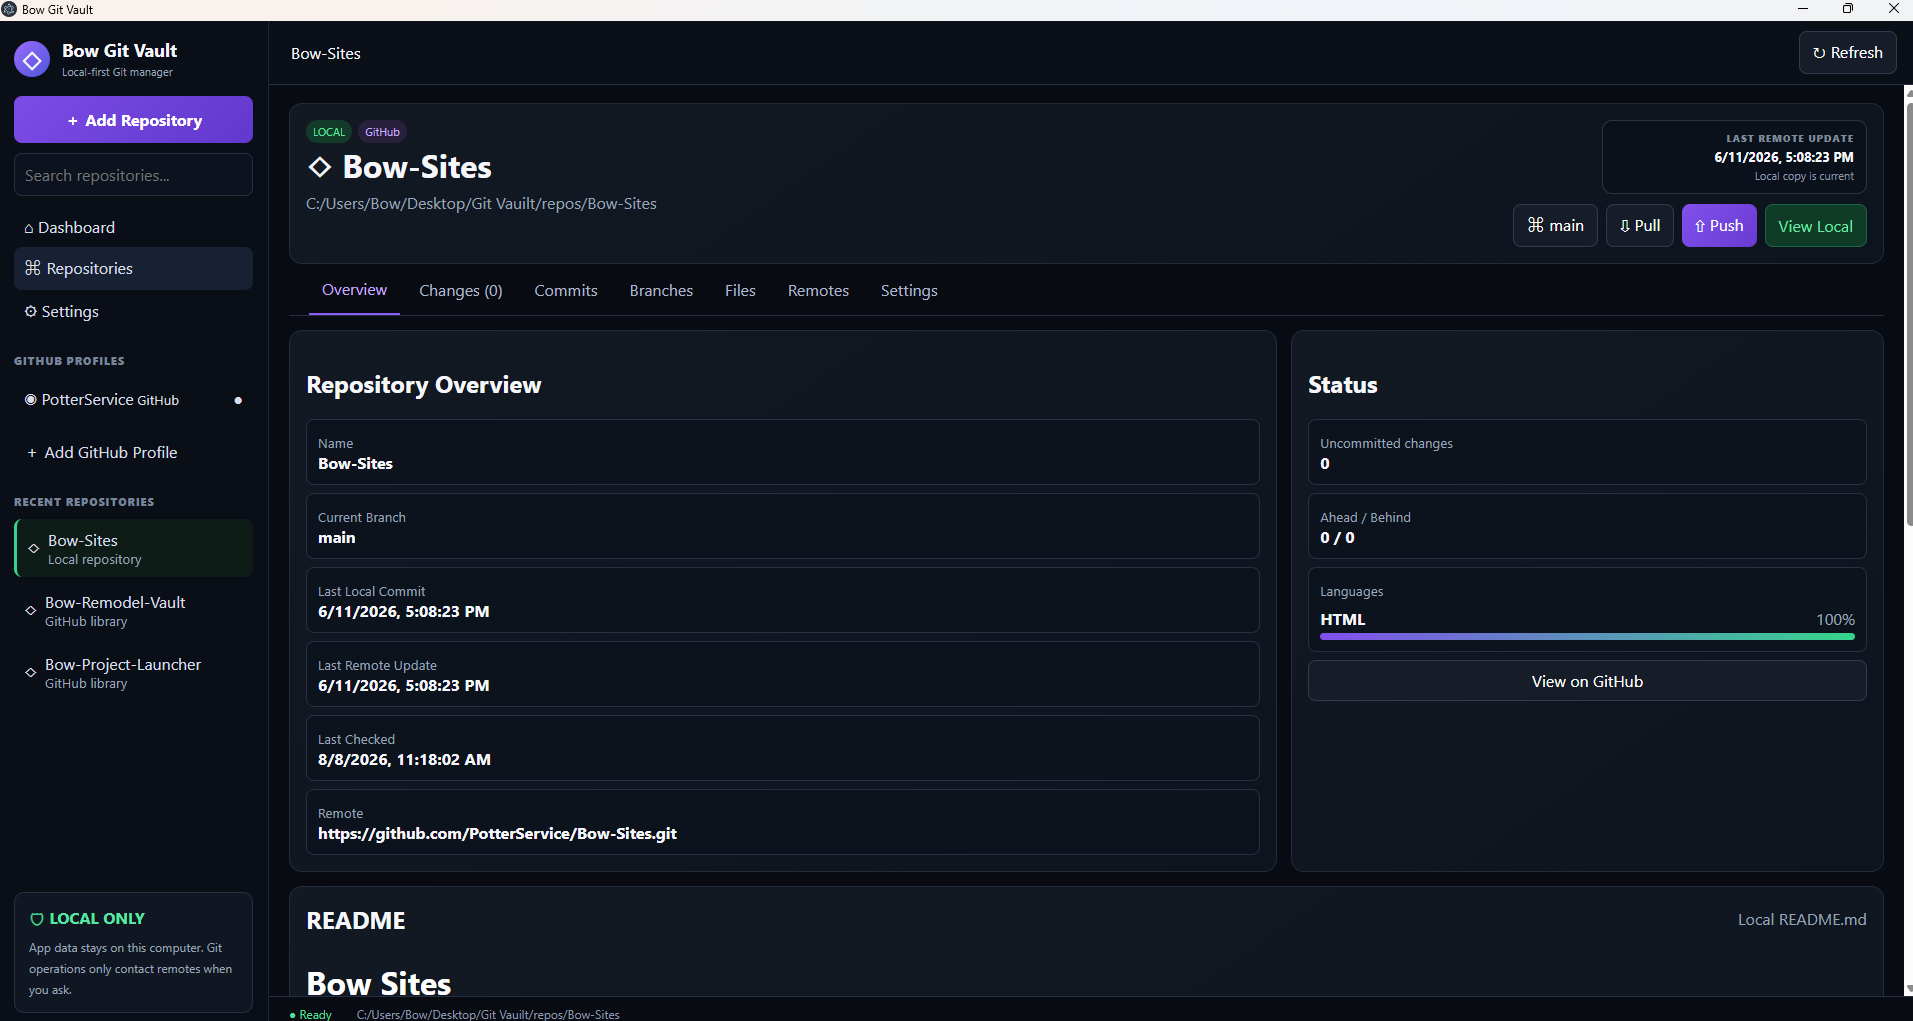The height and width of the screenshot is (1021, 1913).
Task: Click the GitHub badge
Action: tap(382, 132)
